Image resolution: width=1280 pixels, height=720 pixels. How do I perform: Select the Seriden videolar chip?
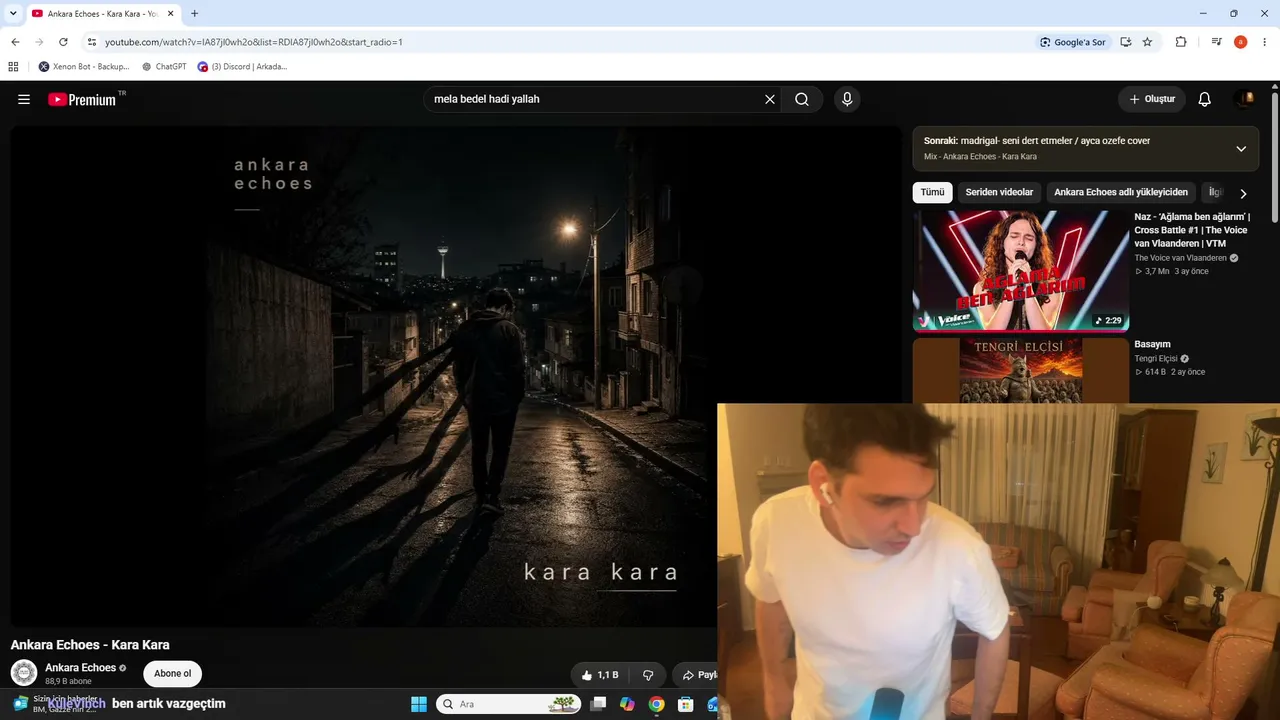coord(999,192)
